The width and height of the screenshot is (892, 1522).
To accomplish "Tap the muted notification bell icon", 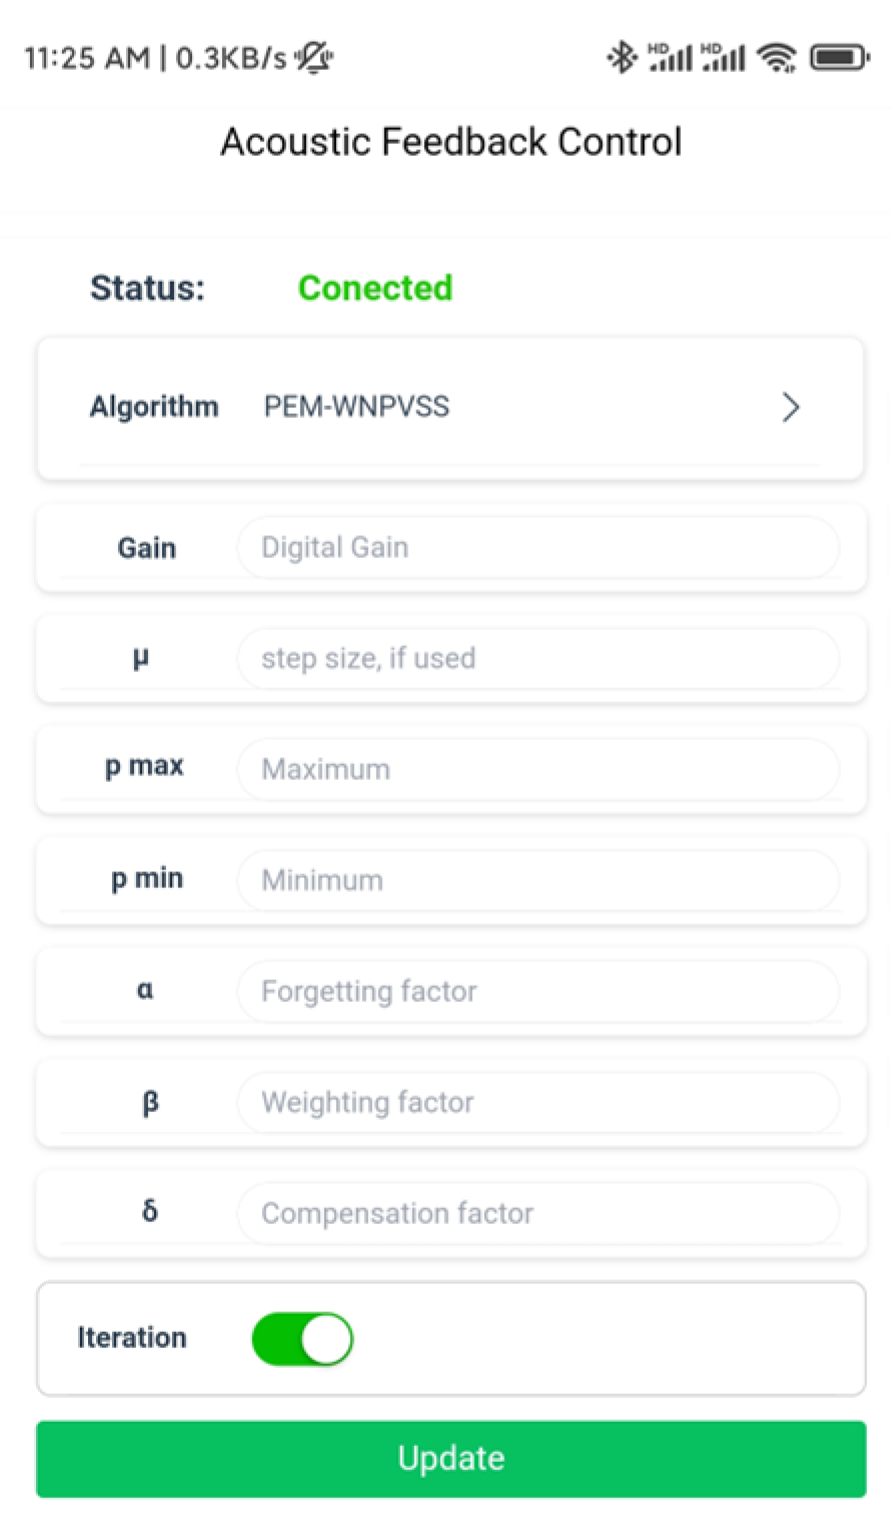I will pyautogui.click(x=314, y=58).
